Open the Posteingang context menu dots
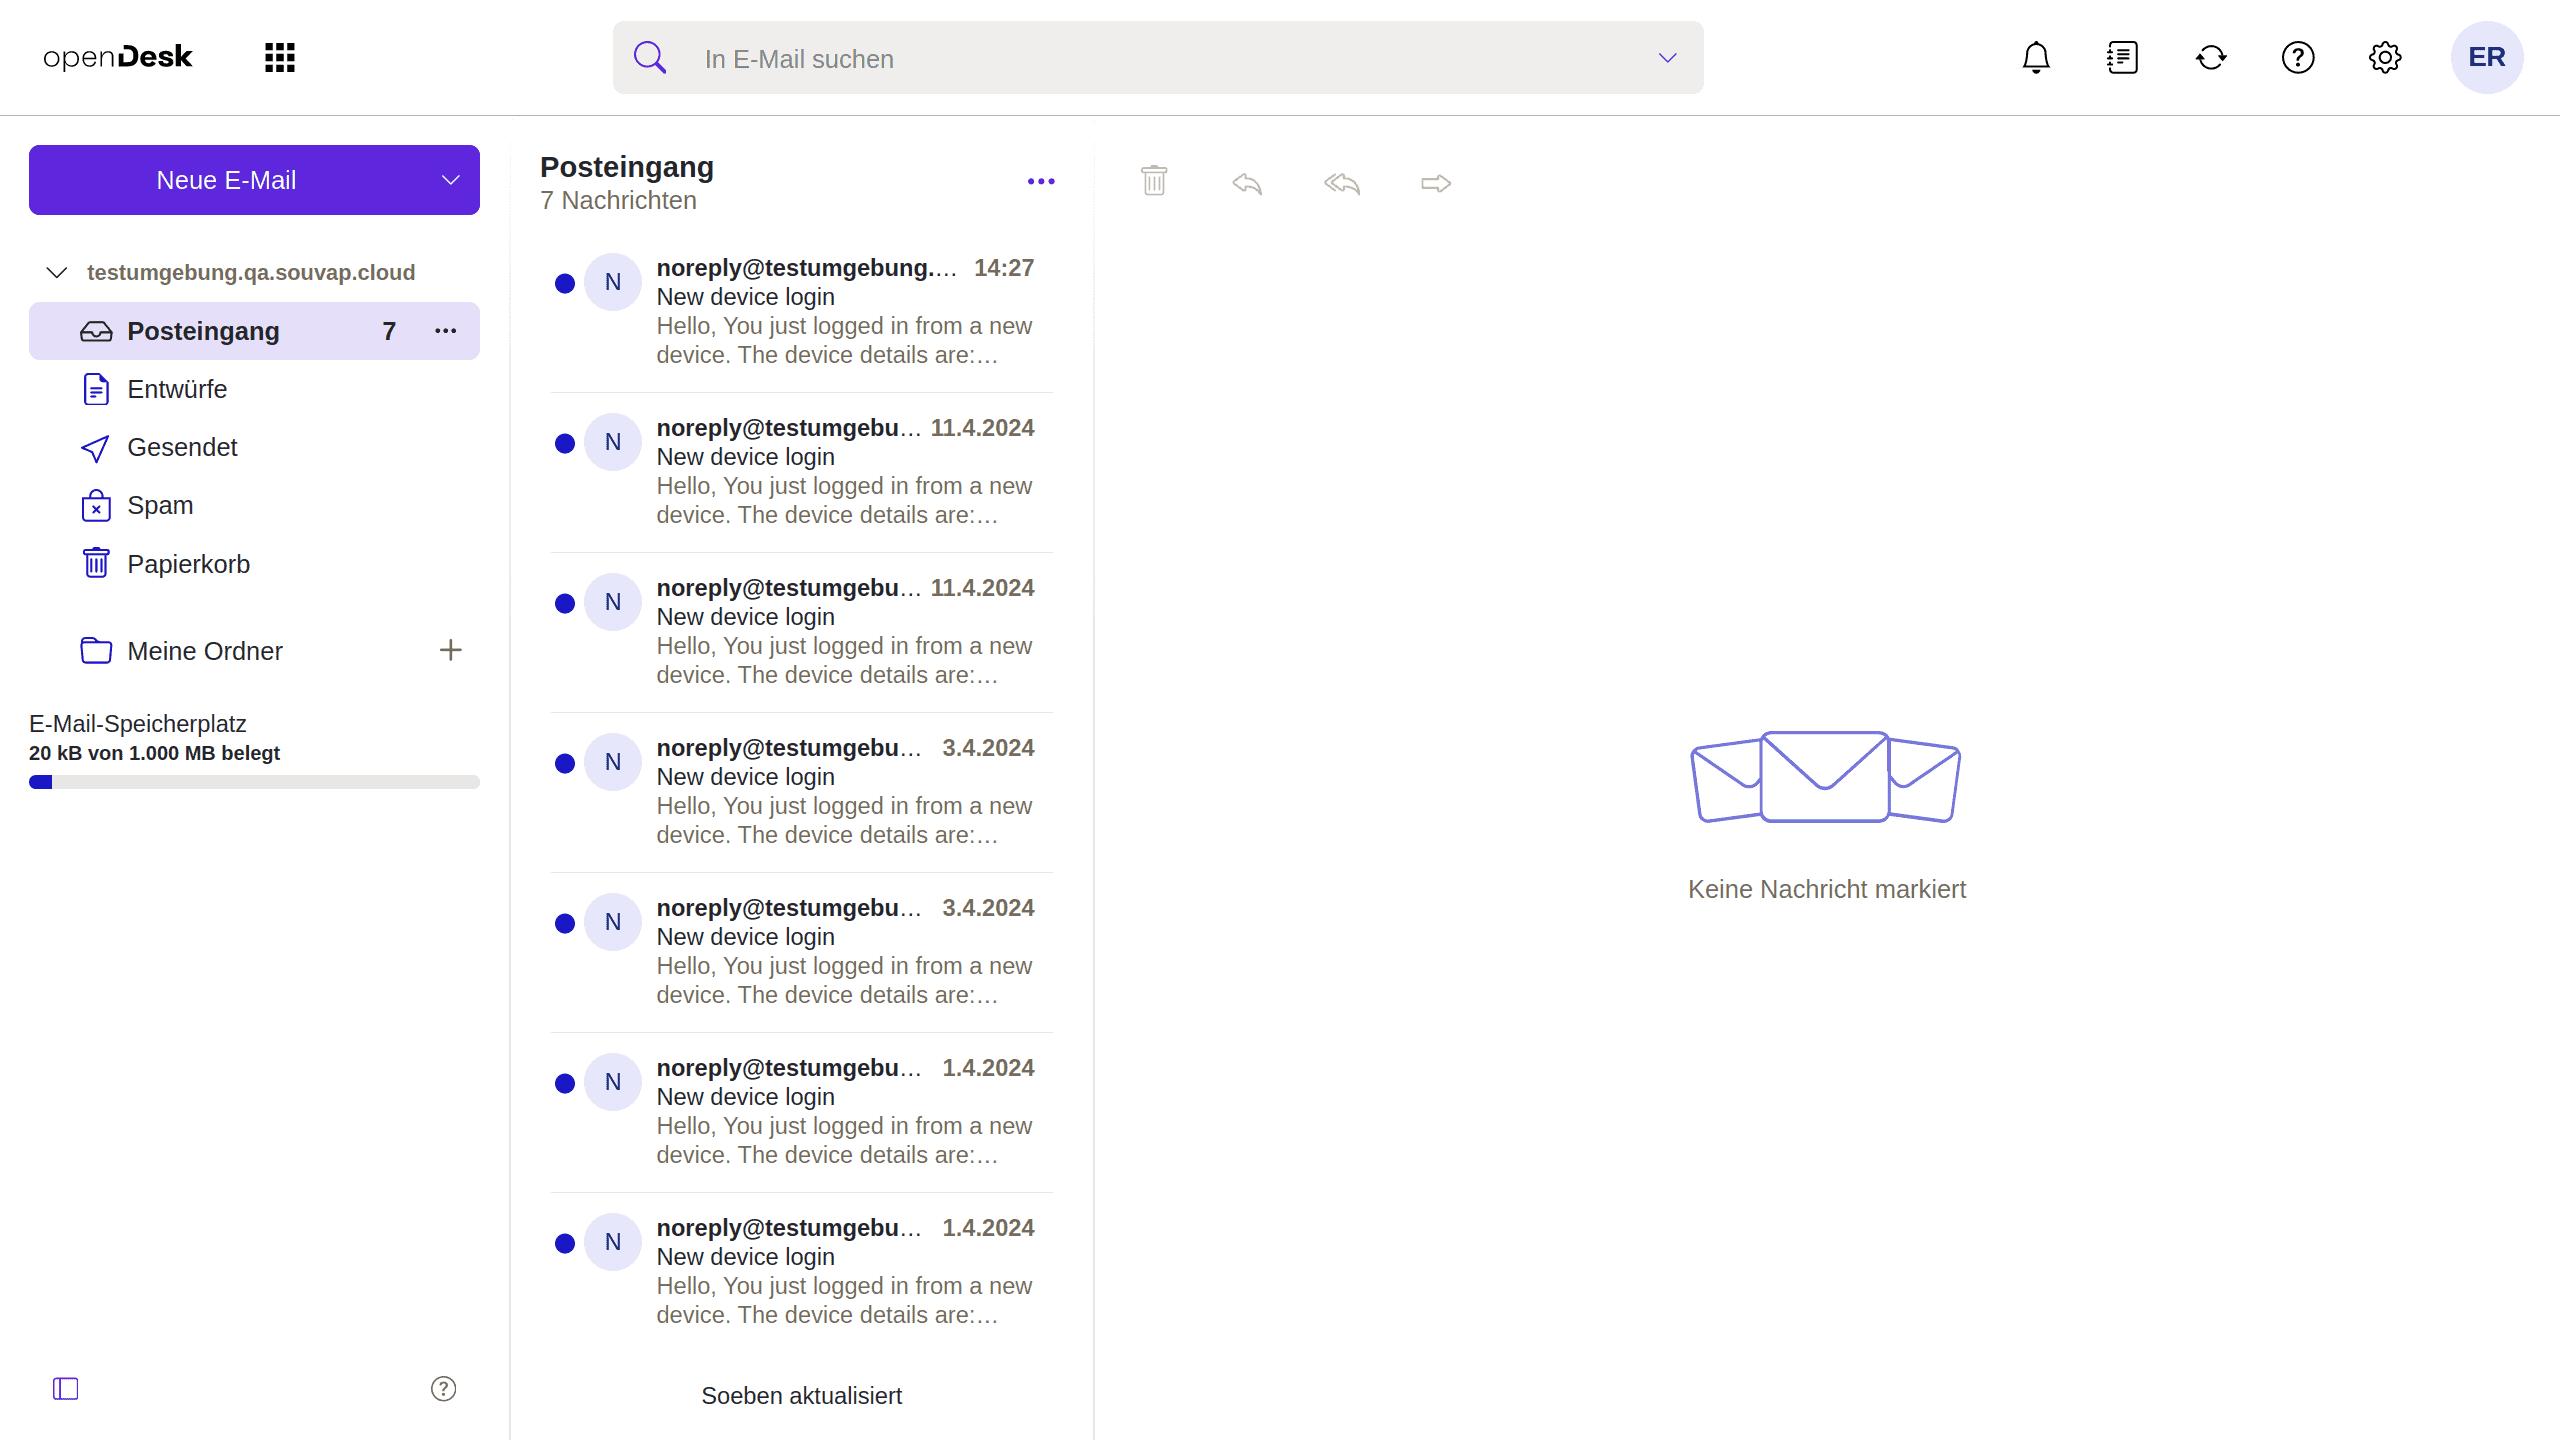This screenshot has width=2560, height=1440. click(x=445, y=331)
